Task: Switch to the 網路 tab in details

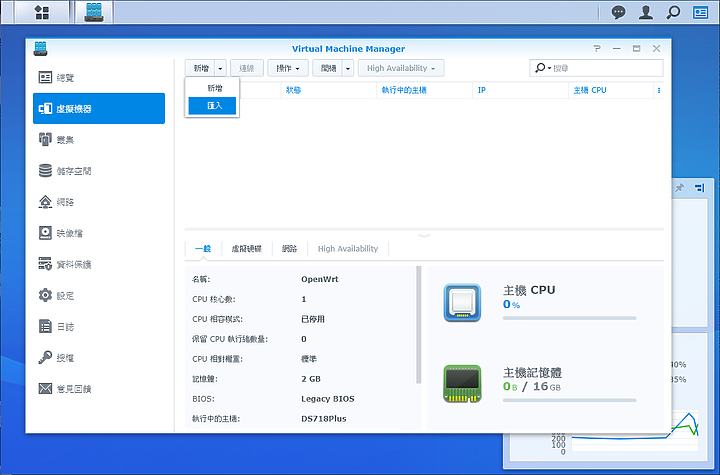Action: (290, 249)
